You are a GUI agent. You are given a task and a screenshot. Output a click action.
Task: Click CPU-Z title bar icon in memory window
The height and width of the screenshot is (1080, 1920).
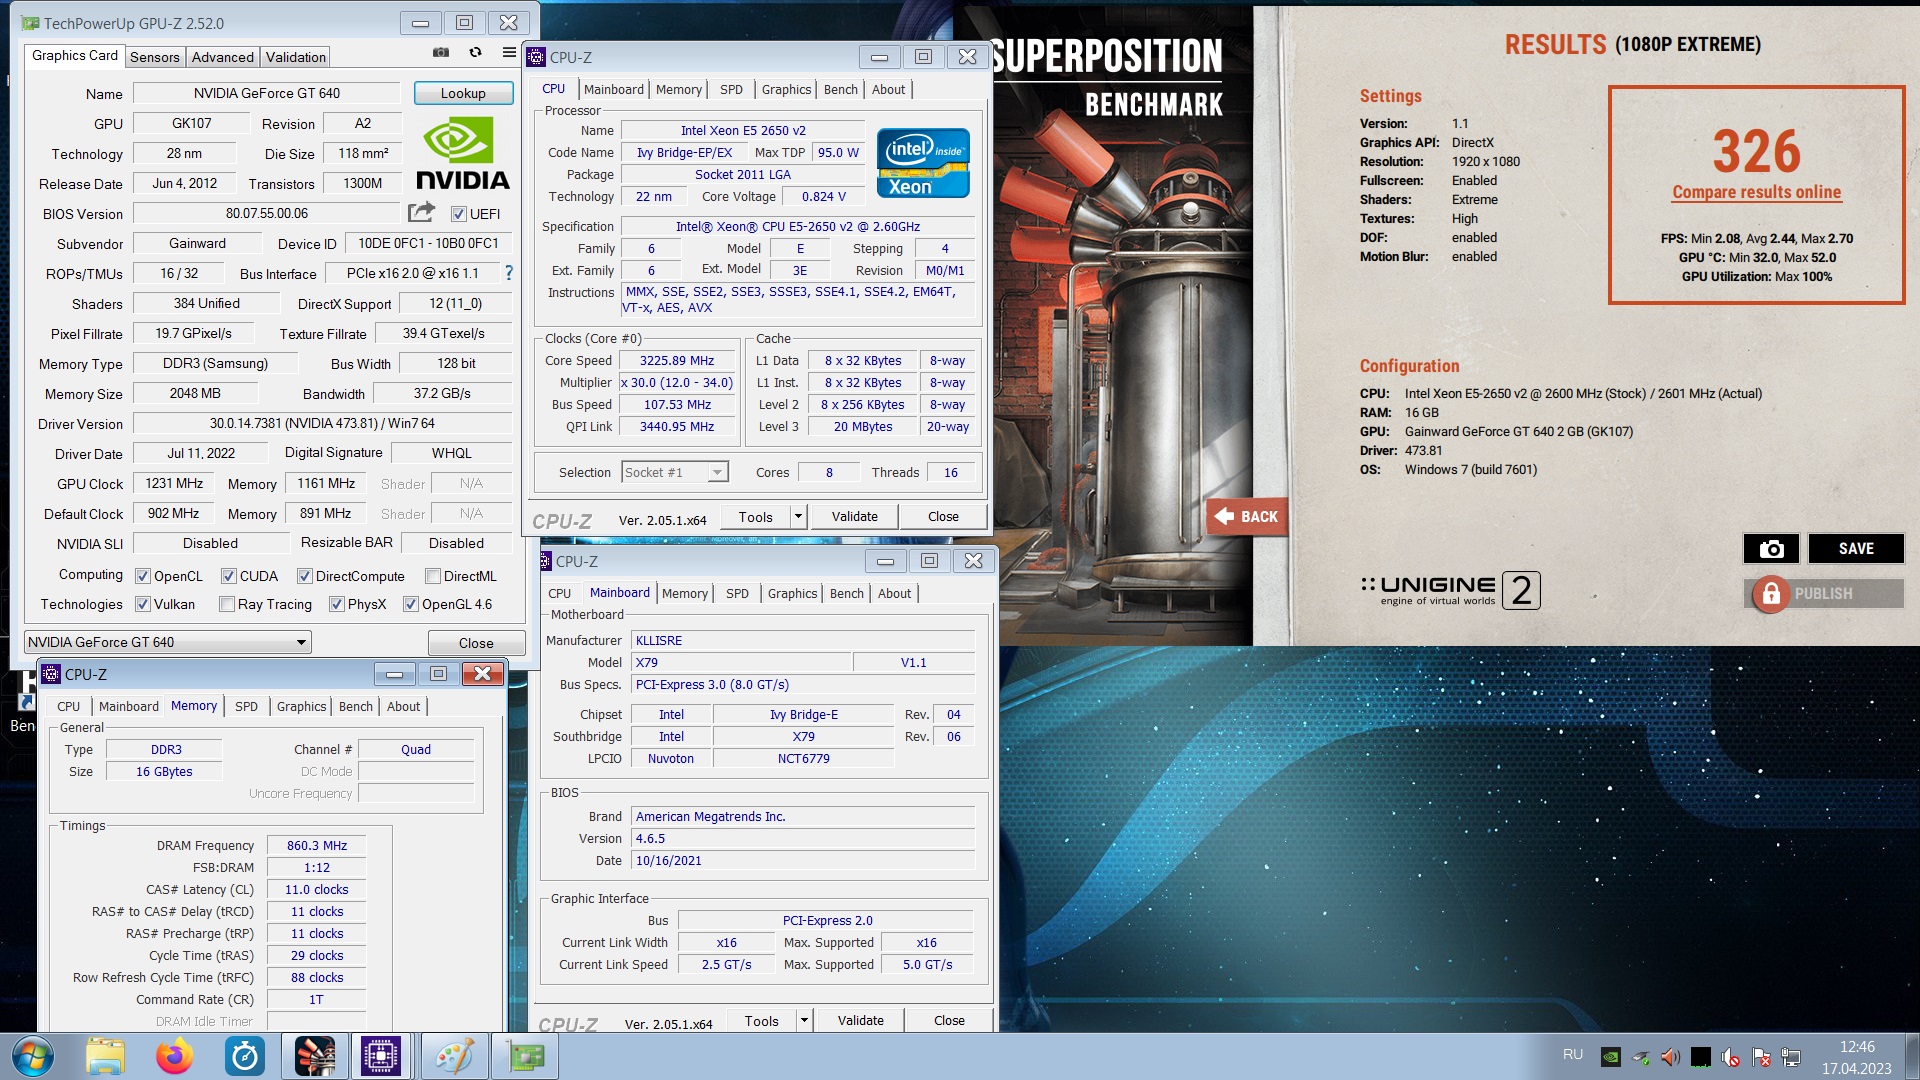tap(51, 674)
